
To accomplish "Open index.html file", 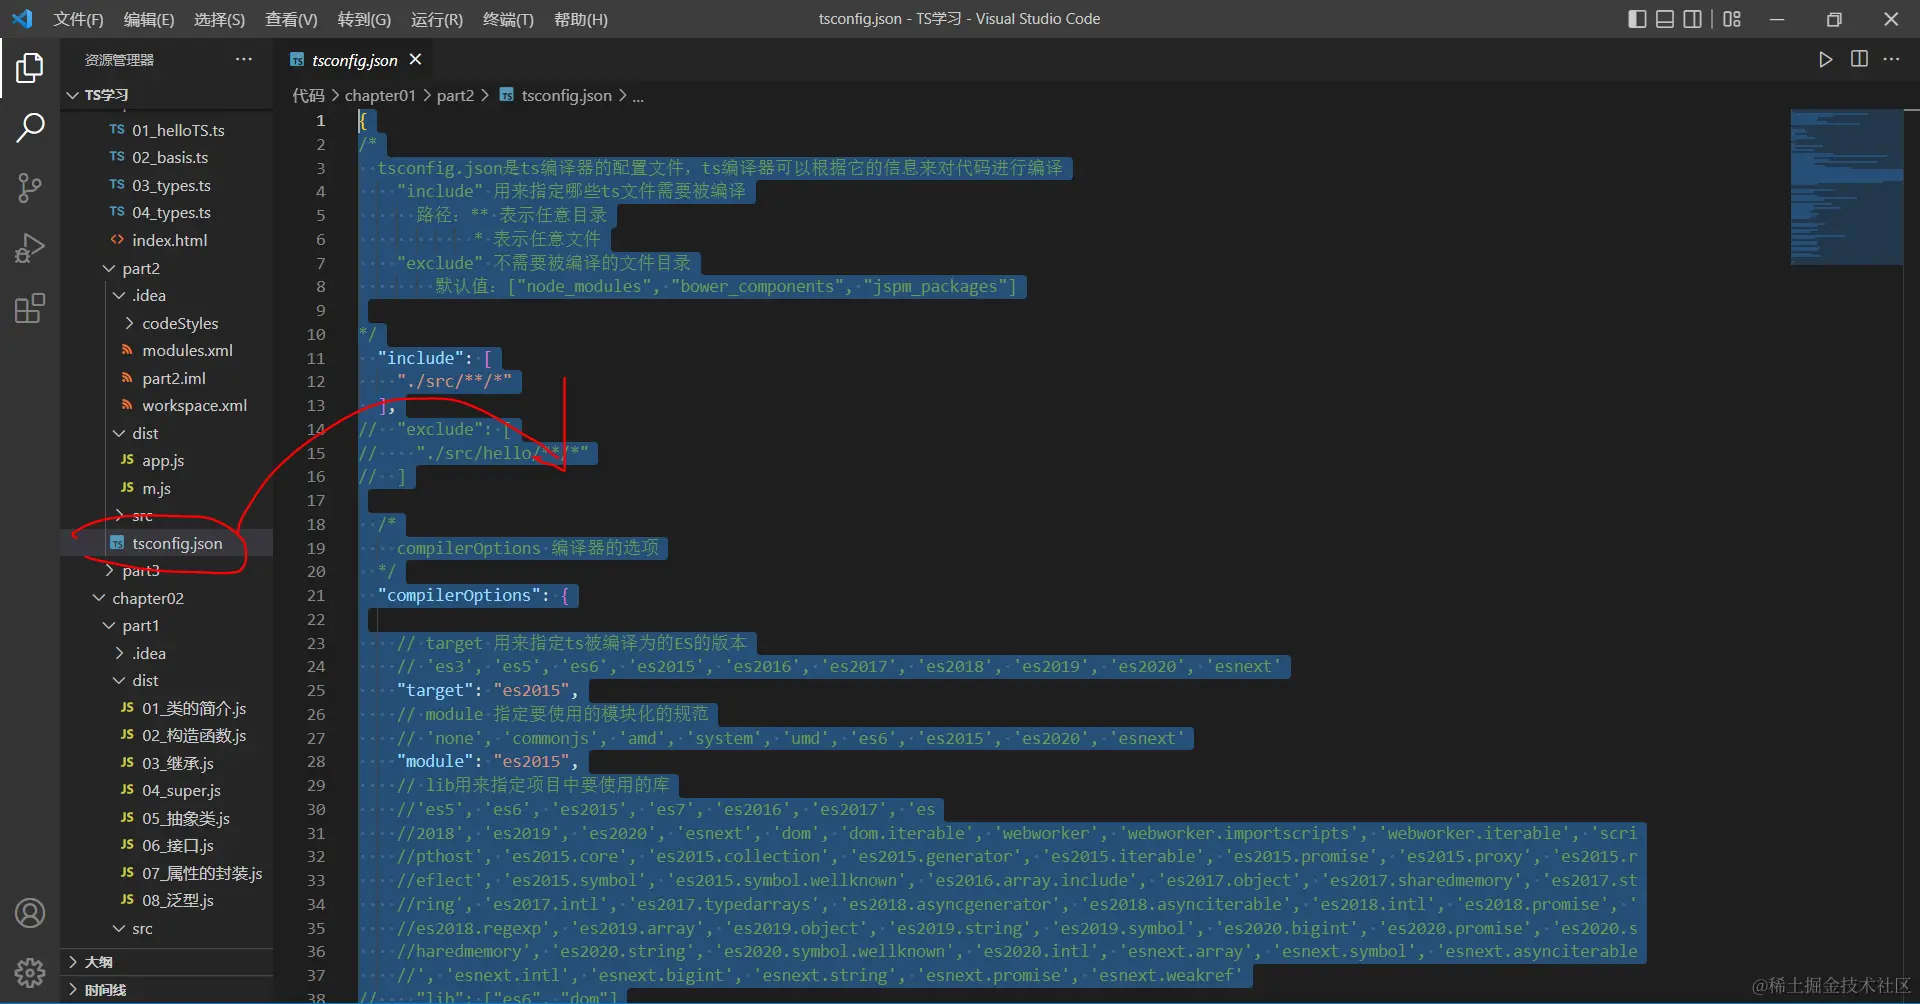I will click(170, 240).
